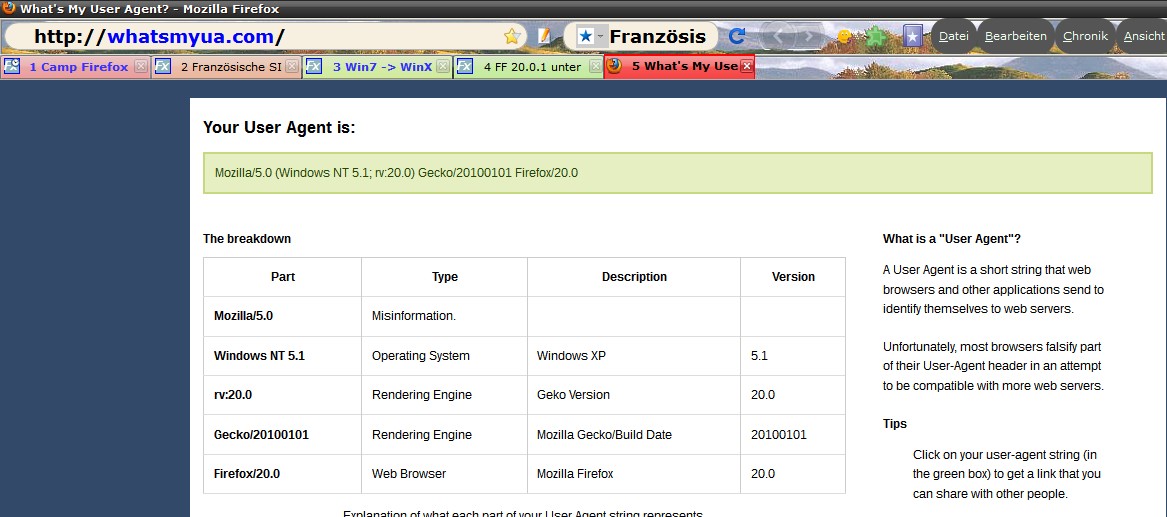The image size is (1167, 517).
Task: Click the 'Description' column header
Action: click(634, 277)
